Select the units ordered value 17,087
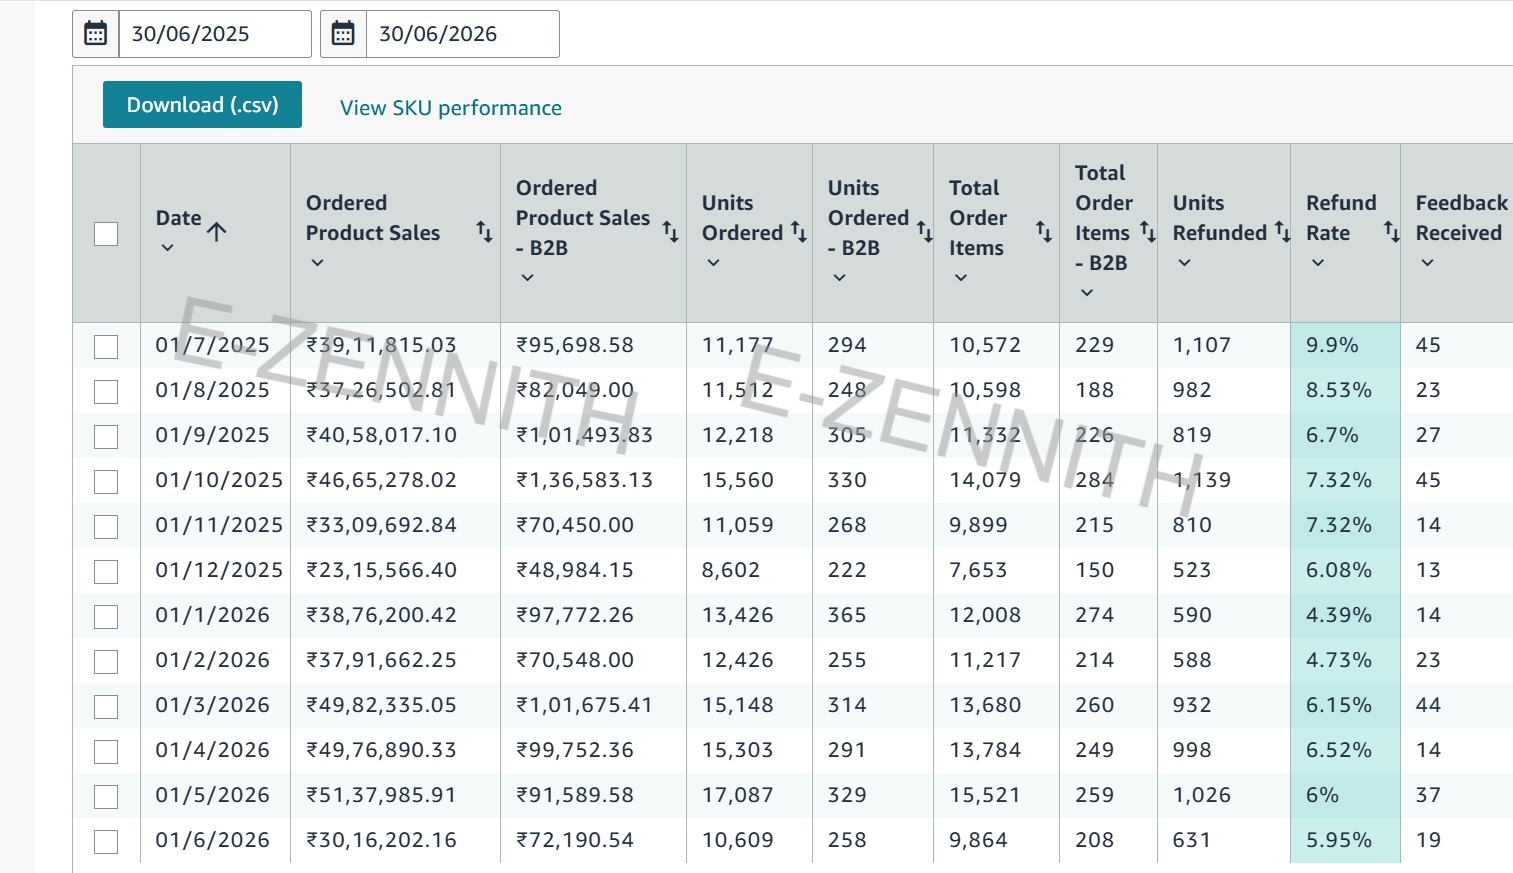Viewport: 1513px width, 873px height. 738,795
